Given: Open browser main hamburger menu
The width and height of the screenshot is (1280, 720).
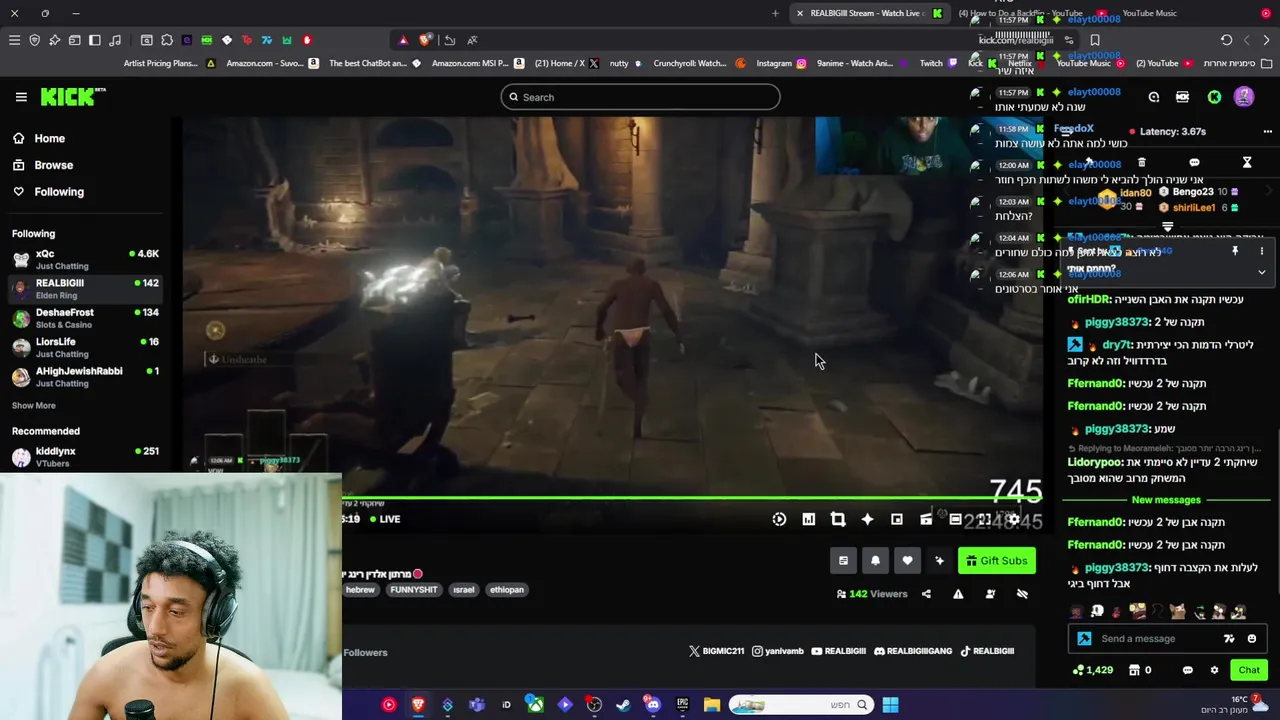Looking at the screenshot, I should [14, 40].
